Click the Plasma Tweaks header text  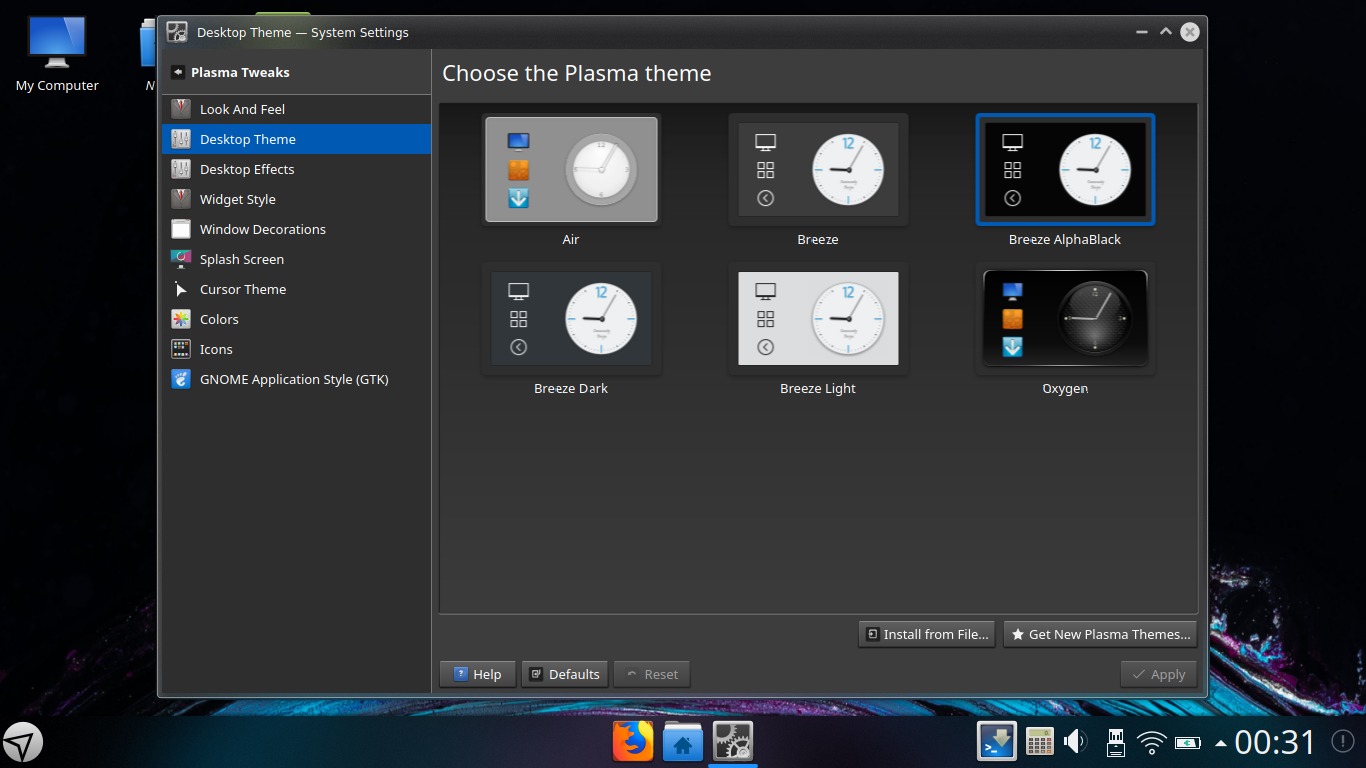240,72
